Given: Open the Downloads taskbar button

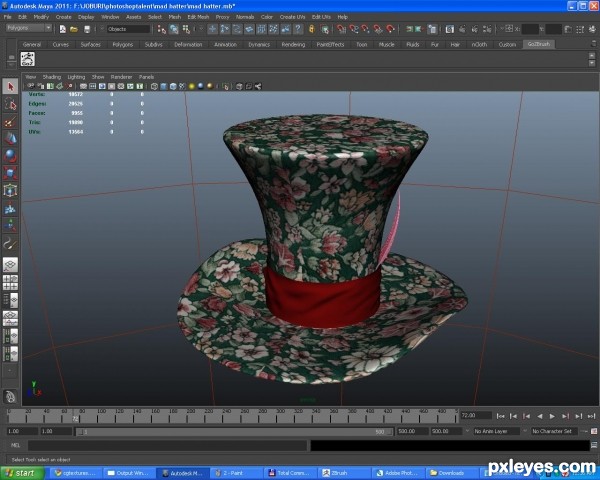Looking at the screenshot, I should [x=452, y=473].
